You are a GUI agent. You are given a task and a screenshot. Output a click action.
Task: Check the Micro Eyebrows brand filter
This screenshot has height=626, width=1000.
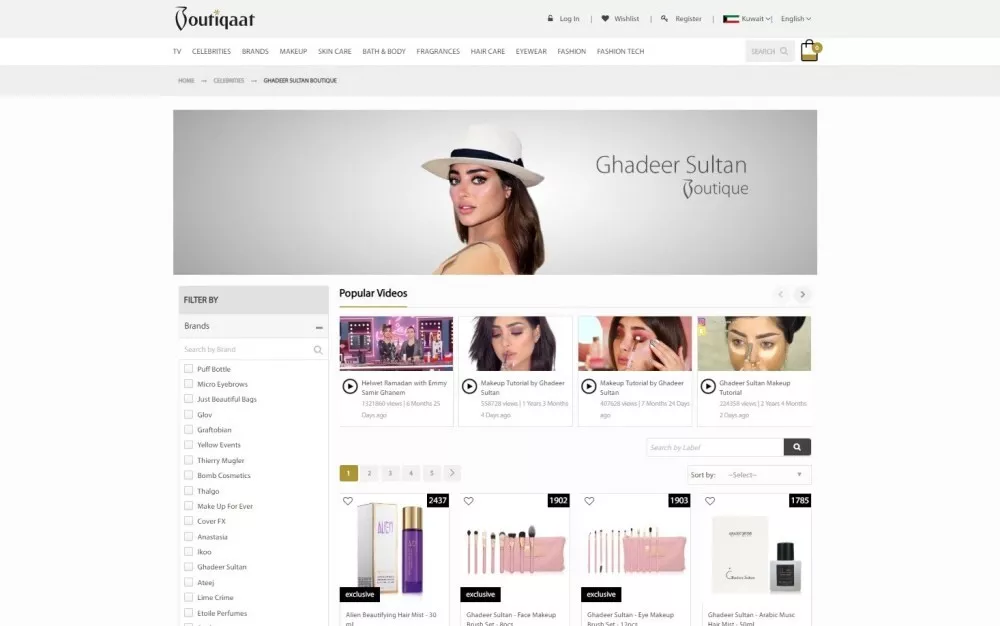coord(188,384)
